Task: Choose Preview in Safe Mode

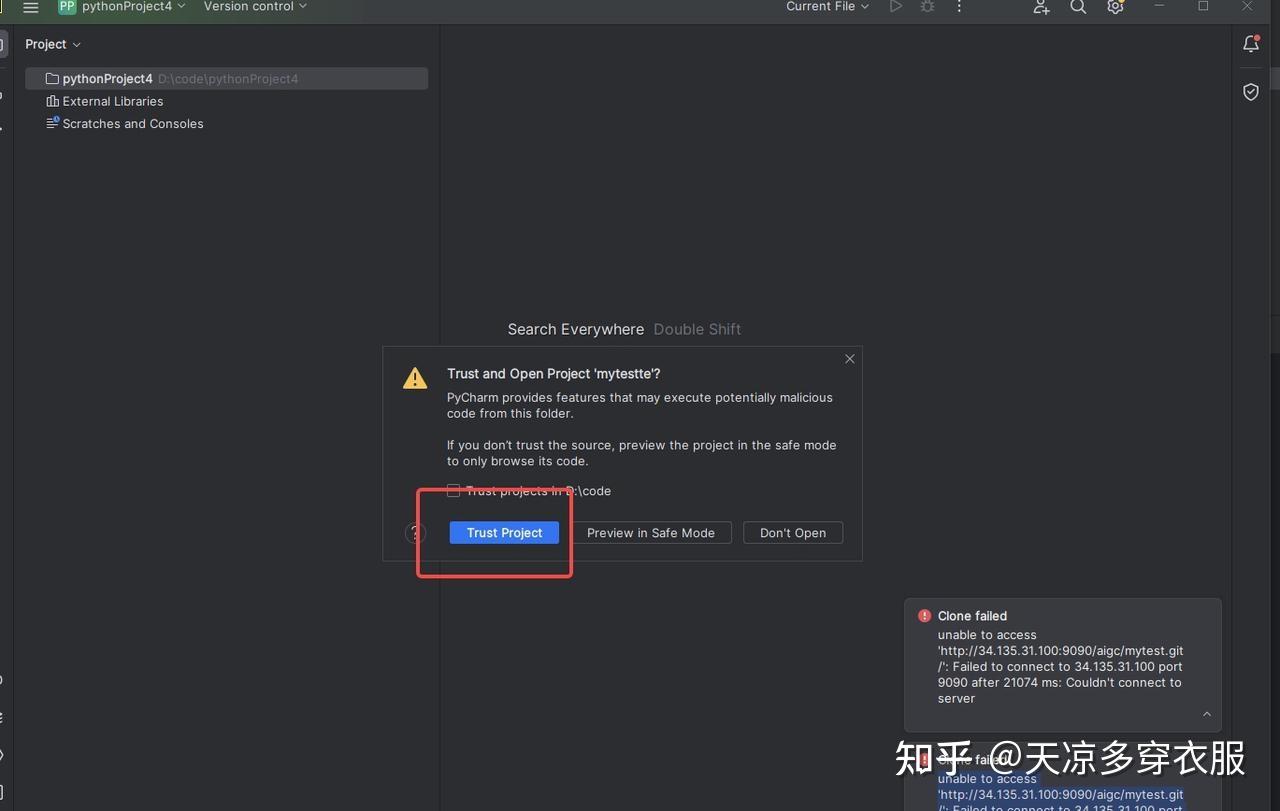Action: pos(651,532)
